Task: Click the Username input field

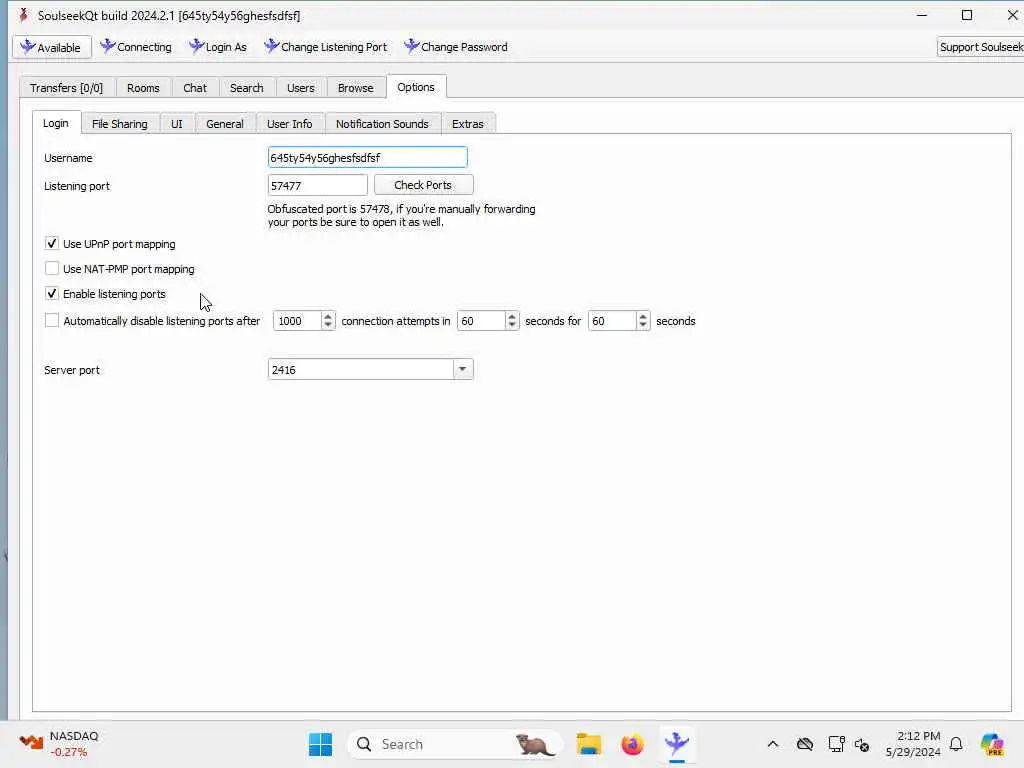Action: (368, 157)
